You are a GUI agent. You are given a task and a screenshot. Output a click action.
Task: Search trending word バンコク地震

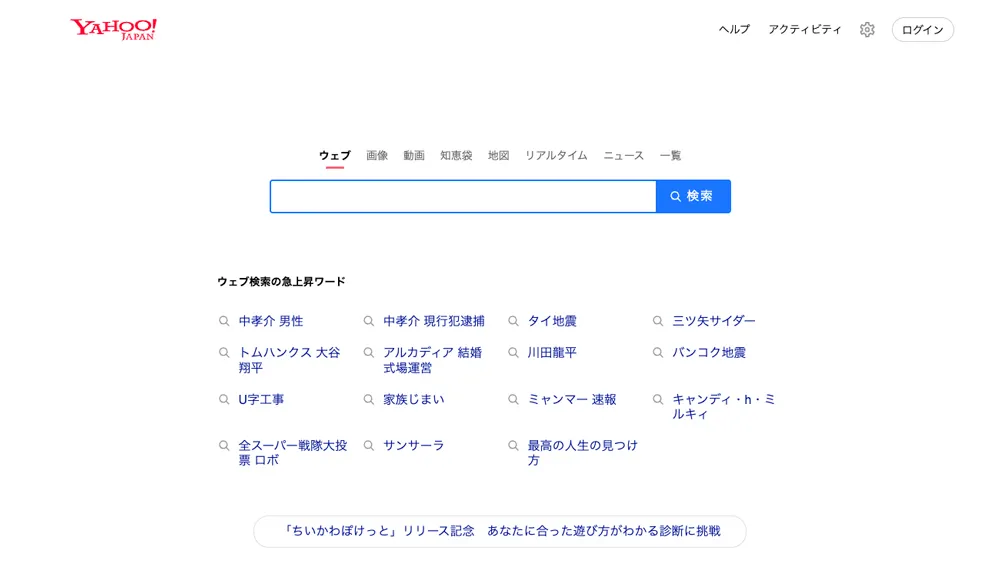coord(709,353)
